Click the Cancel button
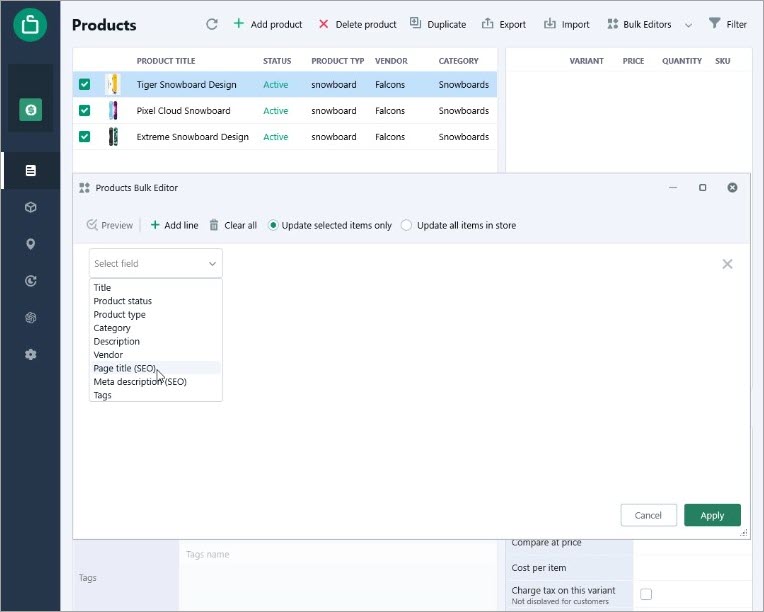This screenshot has width=764, height=612. click(649, 515)
